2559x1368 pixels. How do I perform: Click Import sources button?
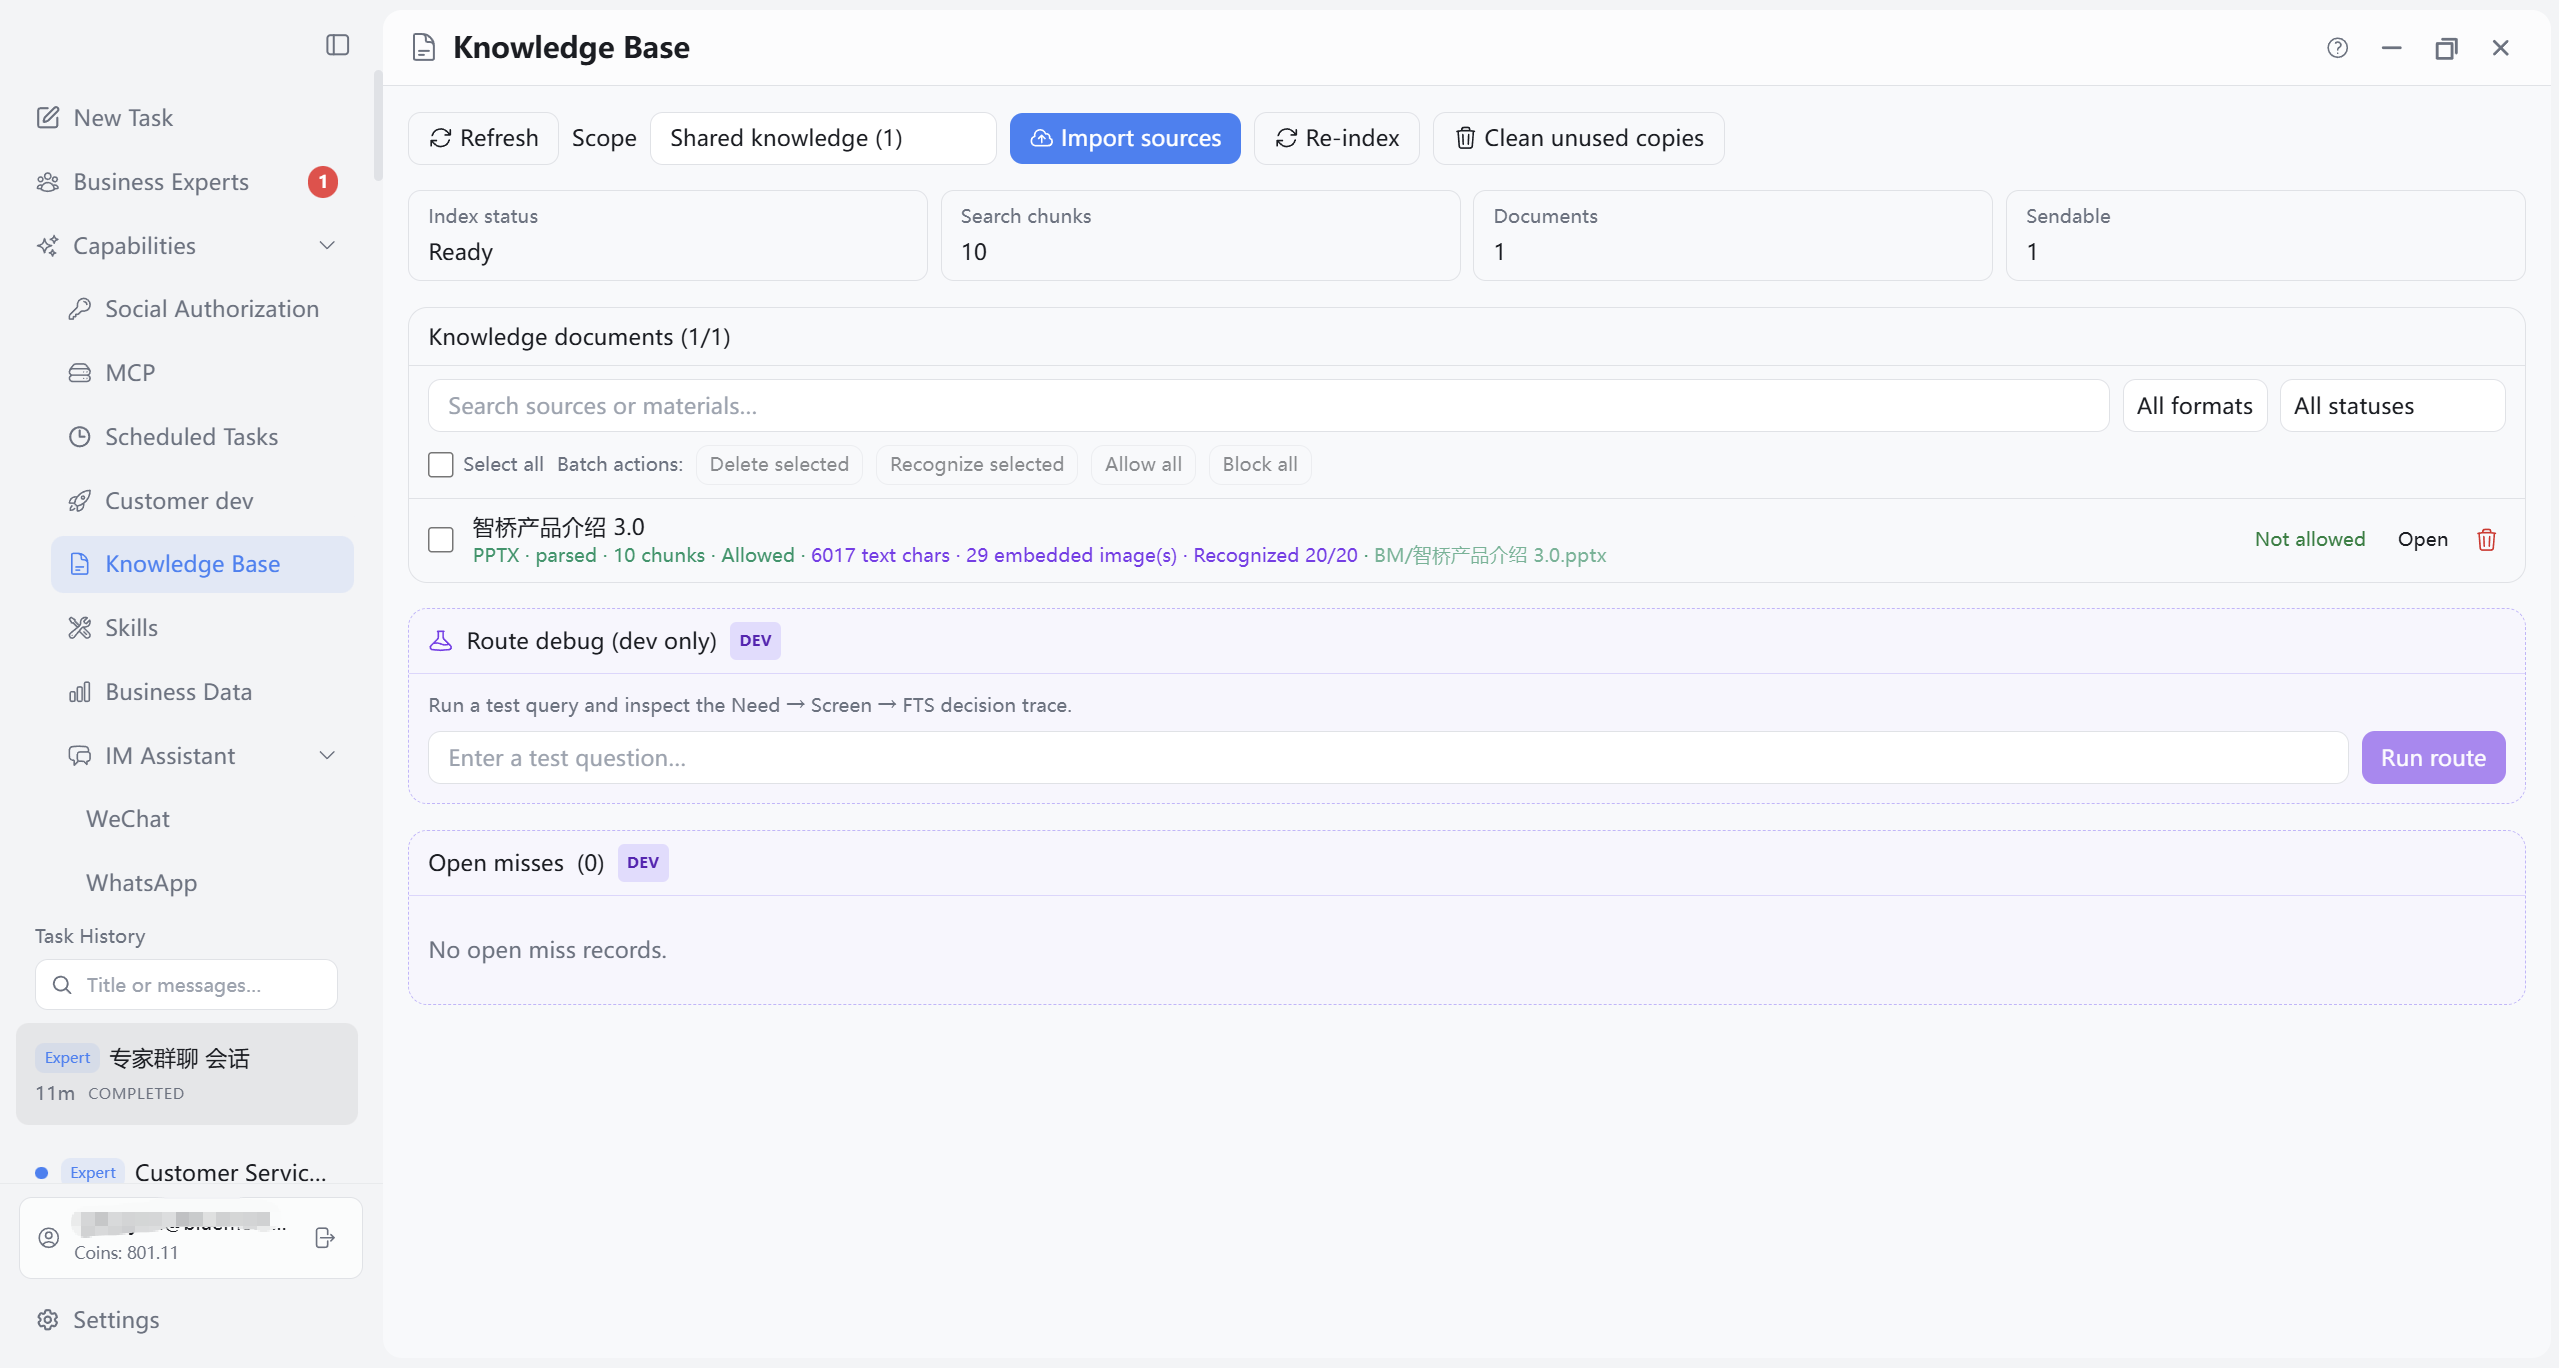(1125, 138)
